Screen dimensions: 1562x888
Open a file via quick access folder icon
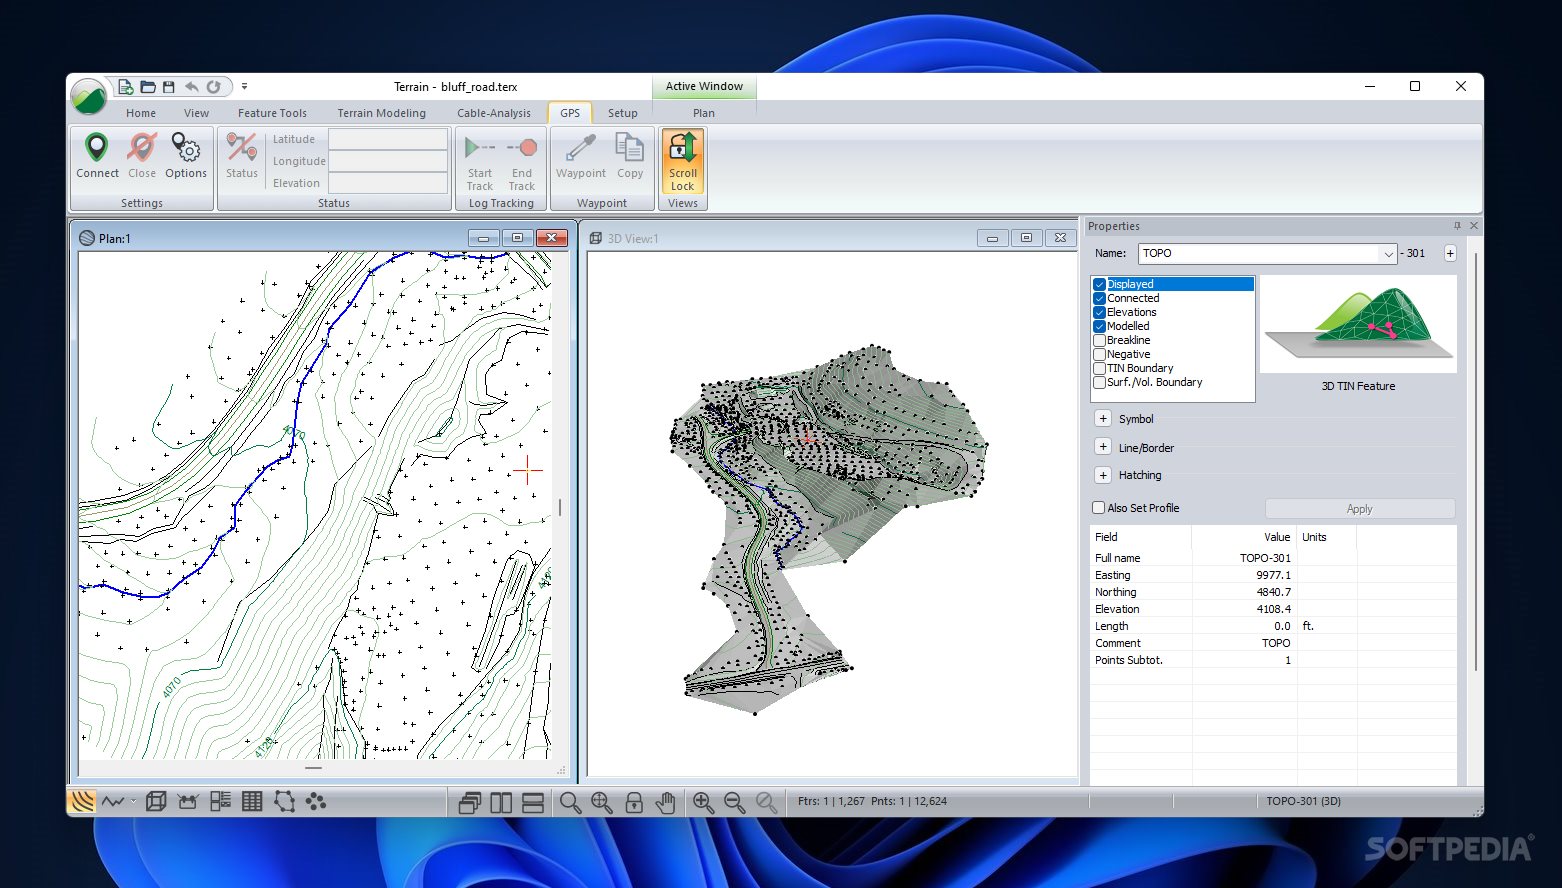coord(147,87)
